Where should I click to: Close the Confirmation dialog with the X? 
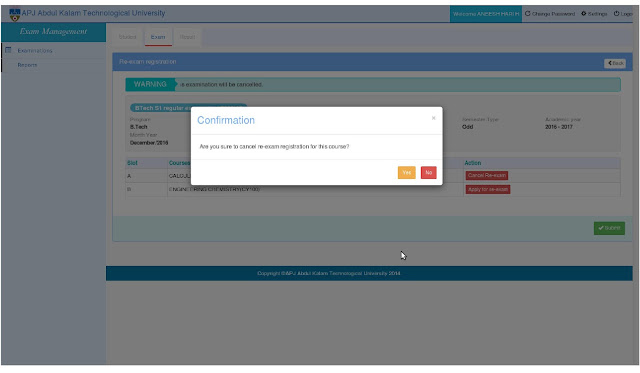(x=433, y=118)
